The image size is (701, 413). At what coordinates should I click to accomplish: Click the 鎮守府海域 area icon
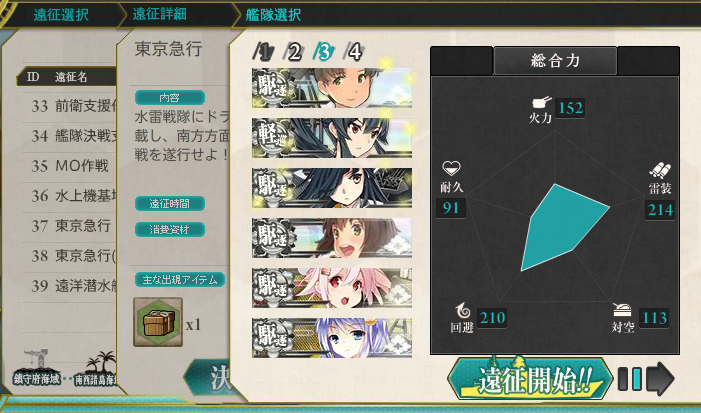(x=37, y=369)
